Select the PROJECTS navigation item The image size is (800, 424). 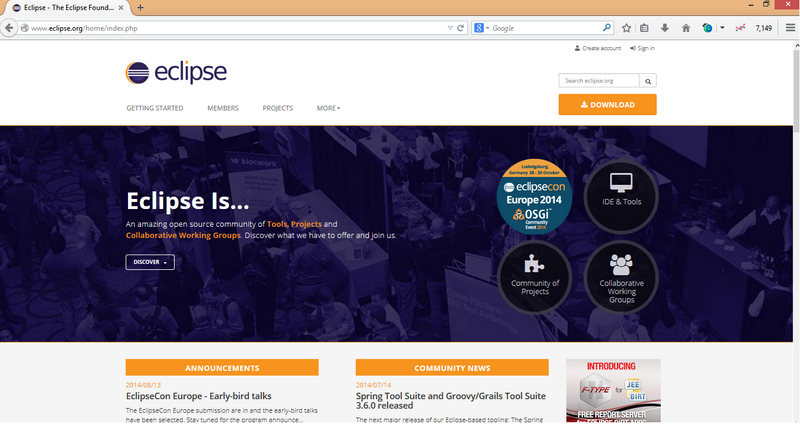(x=277, y=108)
